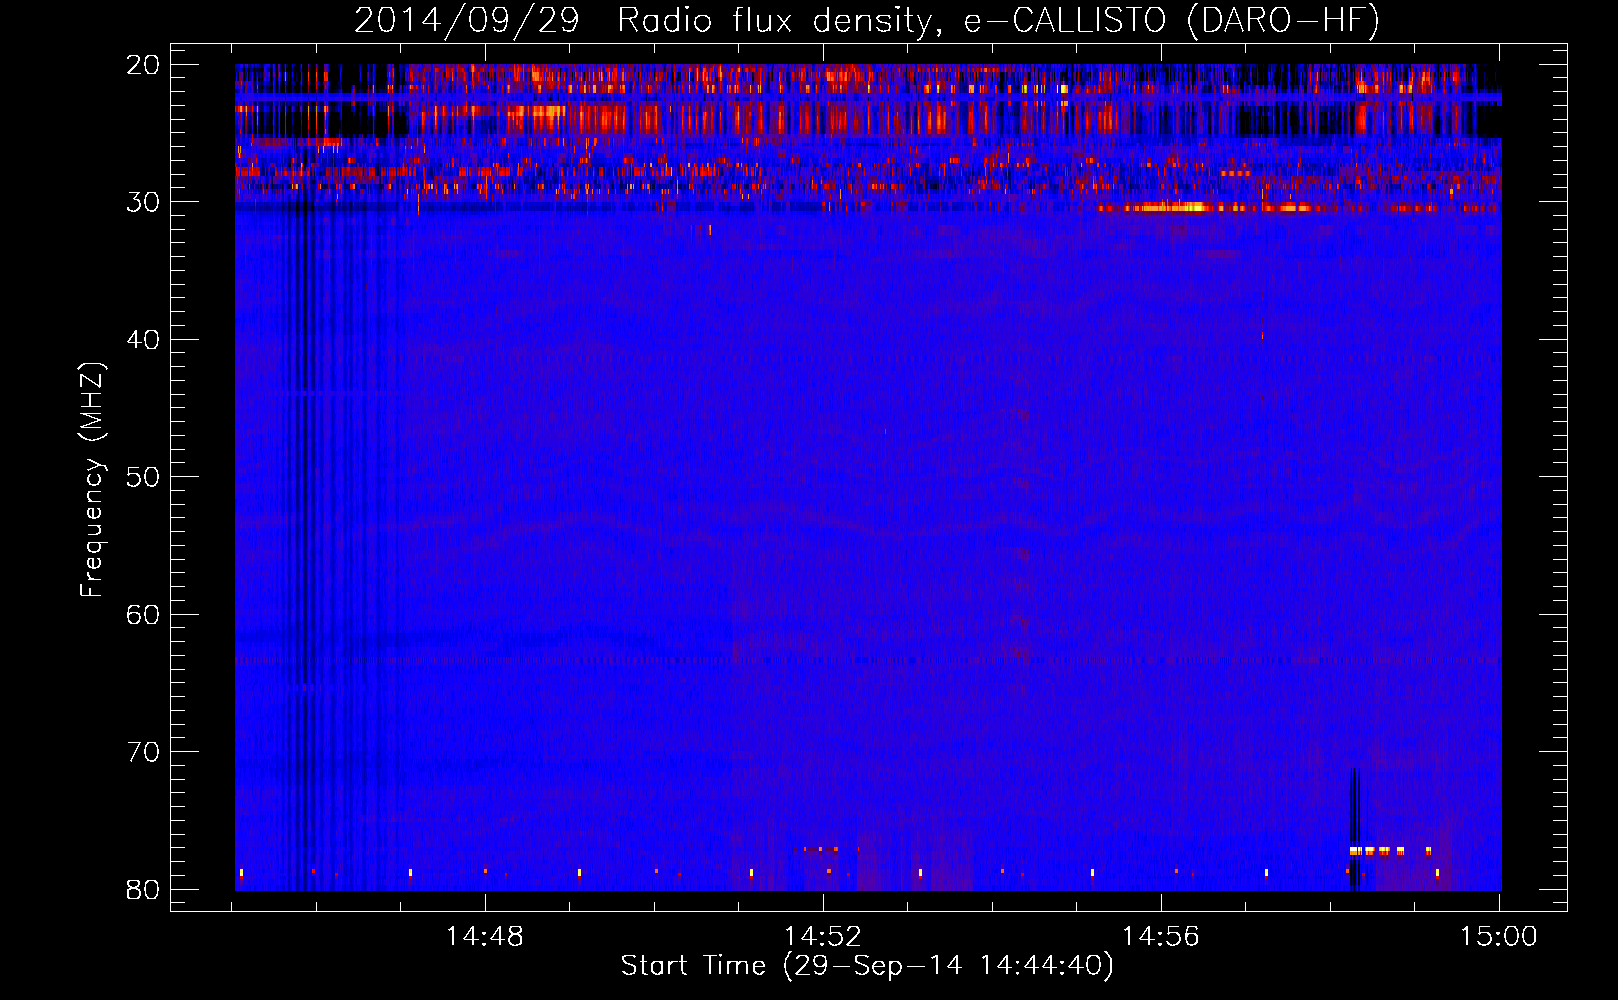Click the 14:52 time tick label
1618x1000 pixels.
pyautogui.click(x=823, y=937)
